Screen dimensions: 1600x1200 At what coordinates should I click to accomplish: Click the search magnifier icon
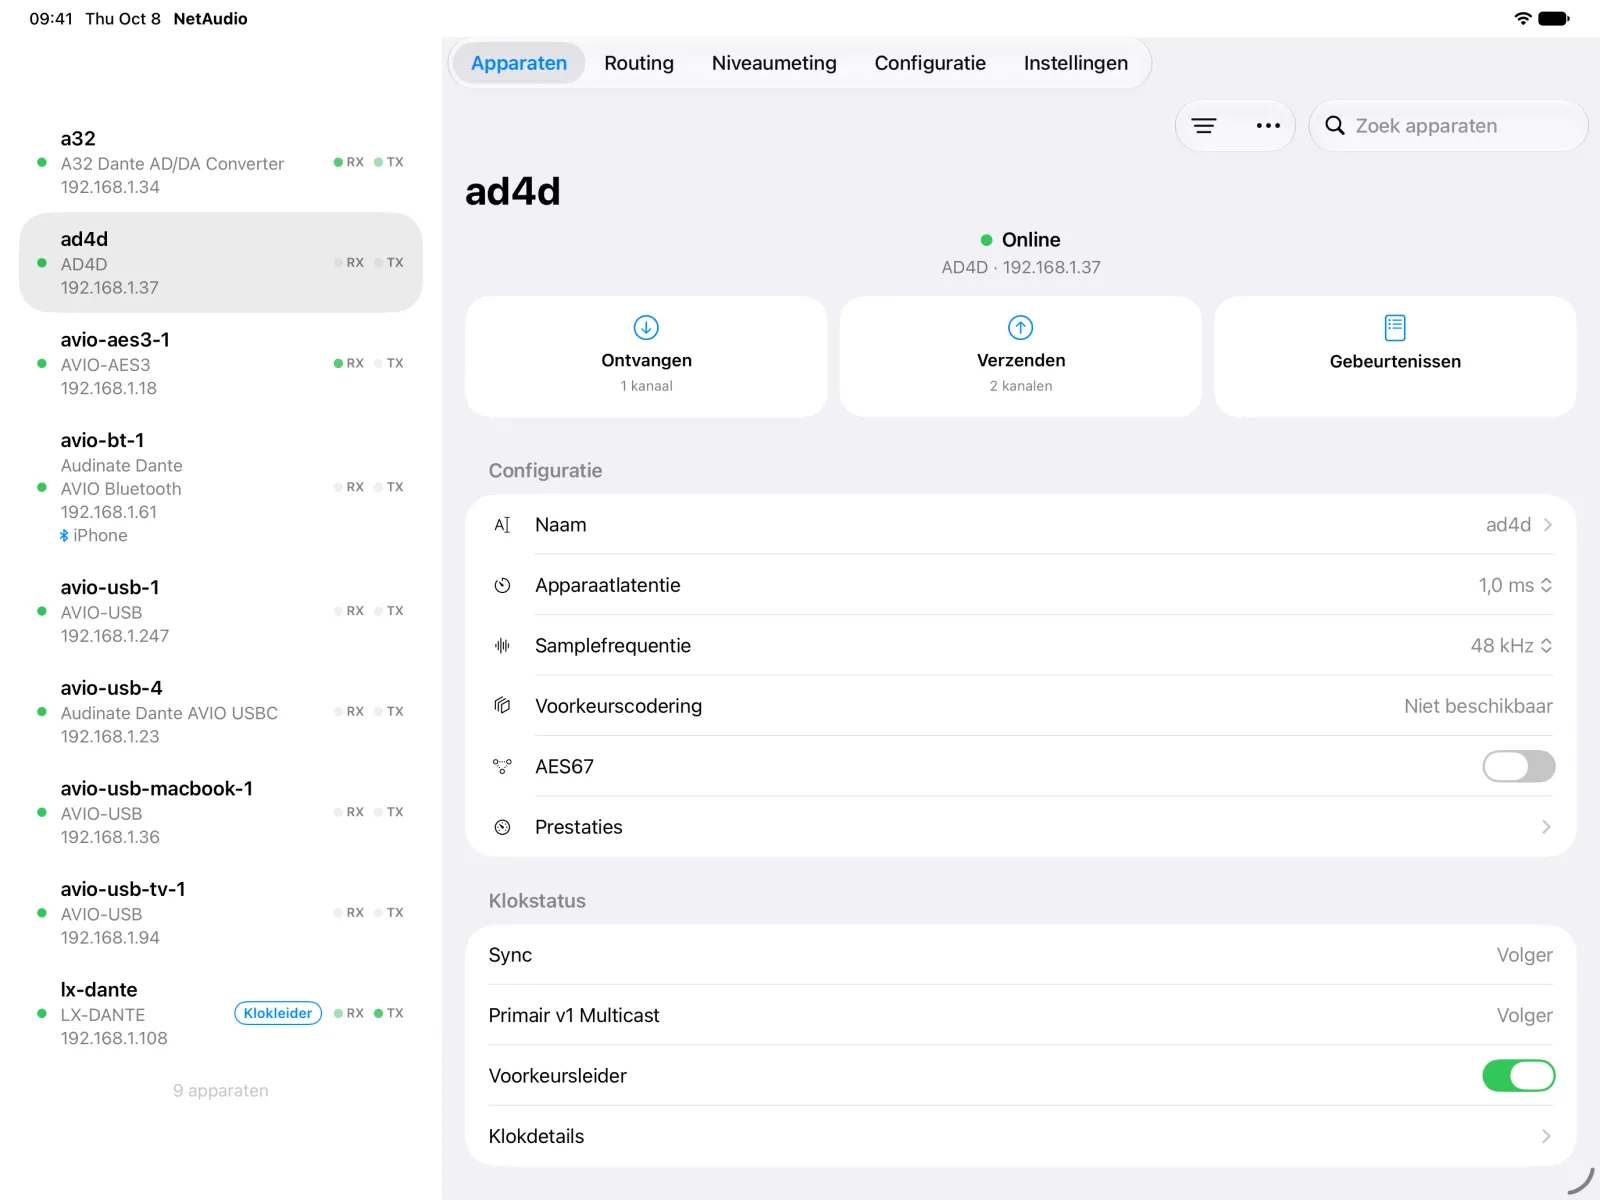click(x=1334, y=126)
